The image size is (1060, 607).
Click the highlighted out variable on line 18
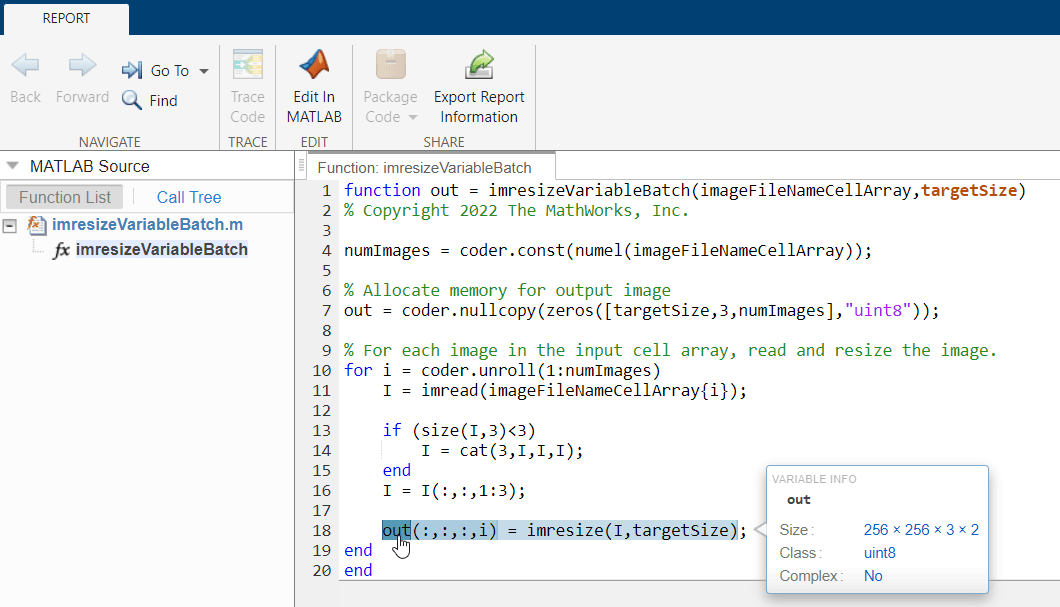[x=396, y=530]
